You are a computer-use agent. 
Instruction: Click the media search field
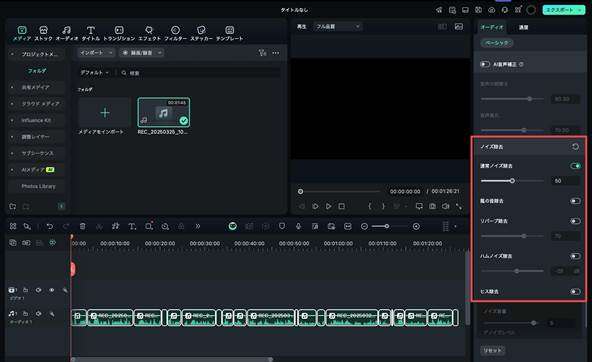[x=200, y=73]
